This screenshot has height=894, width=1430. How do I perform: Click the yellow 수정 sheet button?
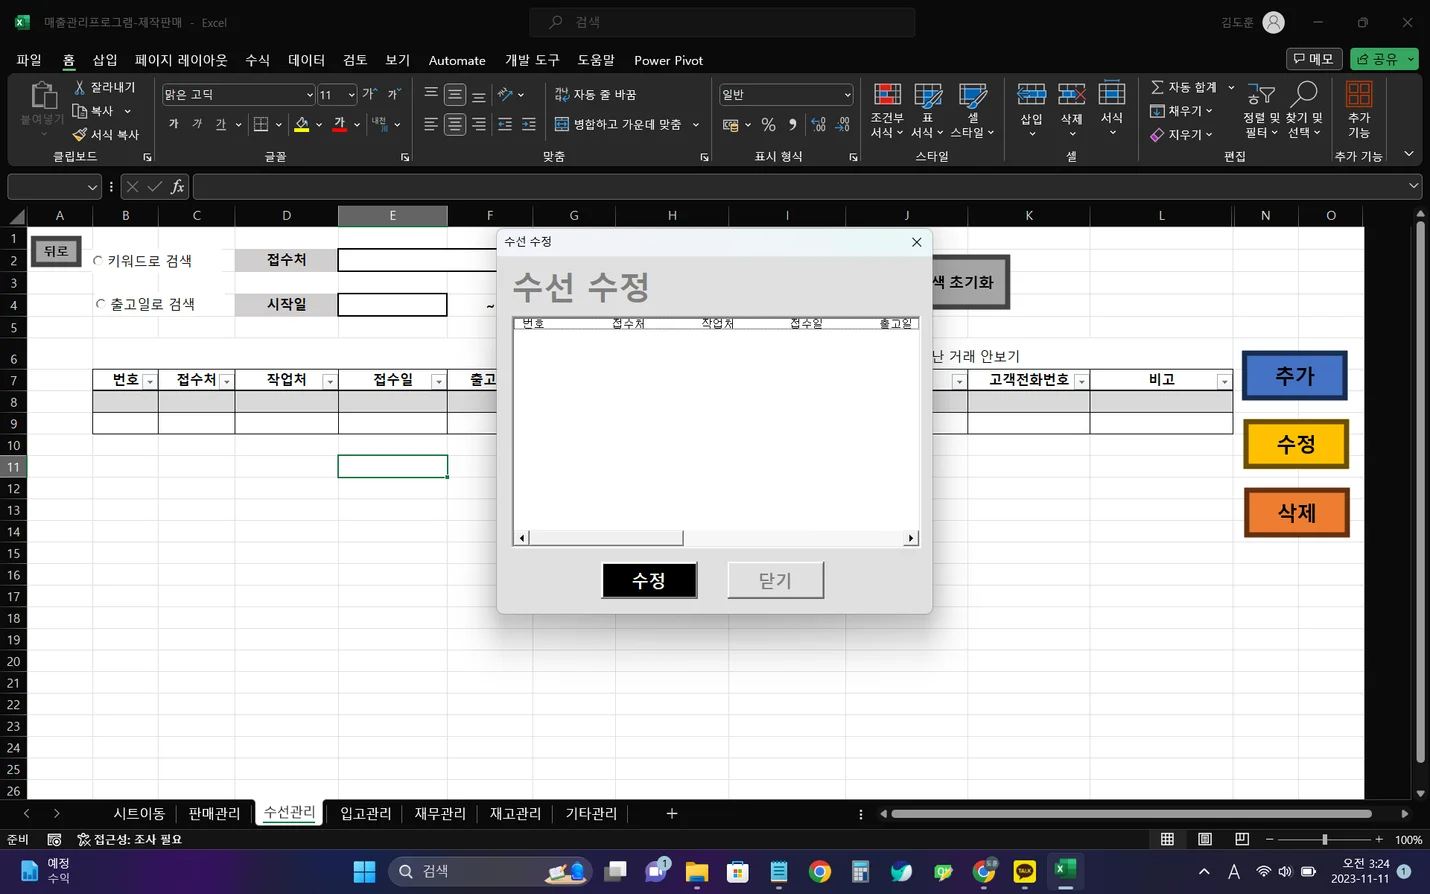[1296, 444]
